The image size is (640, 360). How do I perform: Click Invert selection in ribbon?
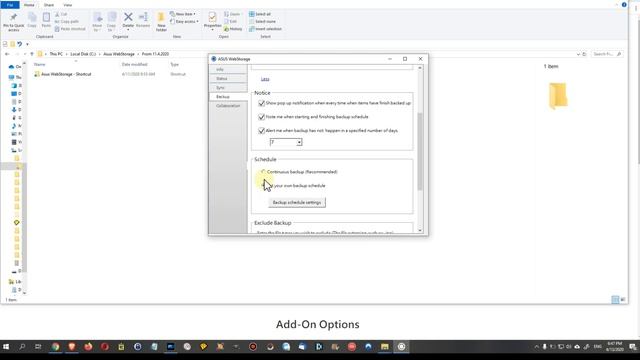(265, 29)
